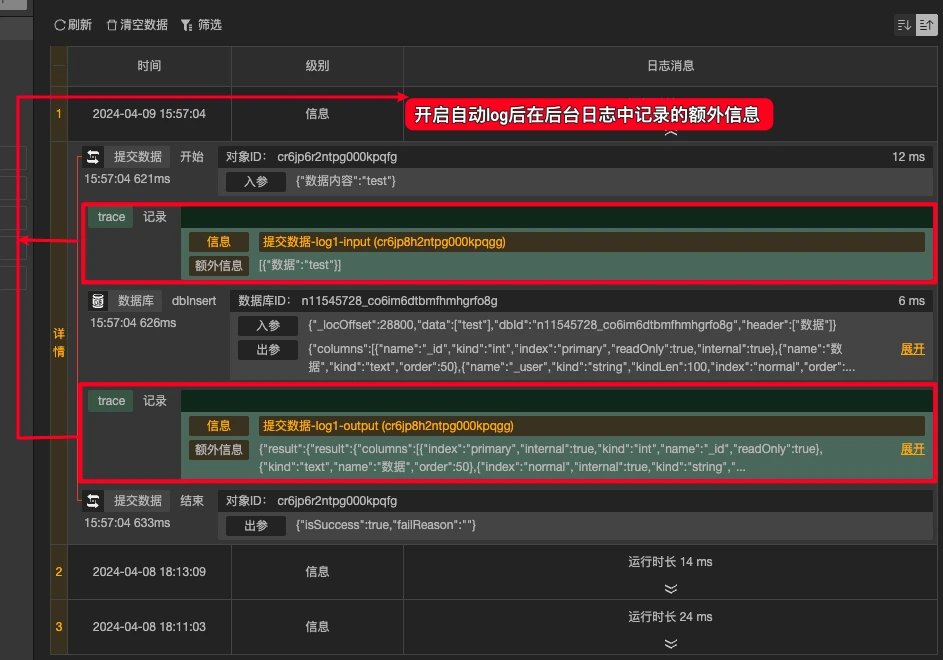The height and width of the screenshot is (660, 943).
Task: Click the second trace tag (log1-output)
Action: tap(111, 401)
